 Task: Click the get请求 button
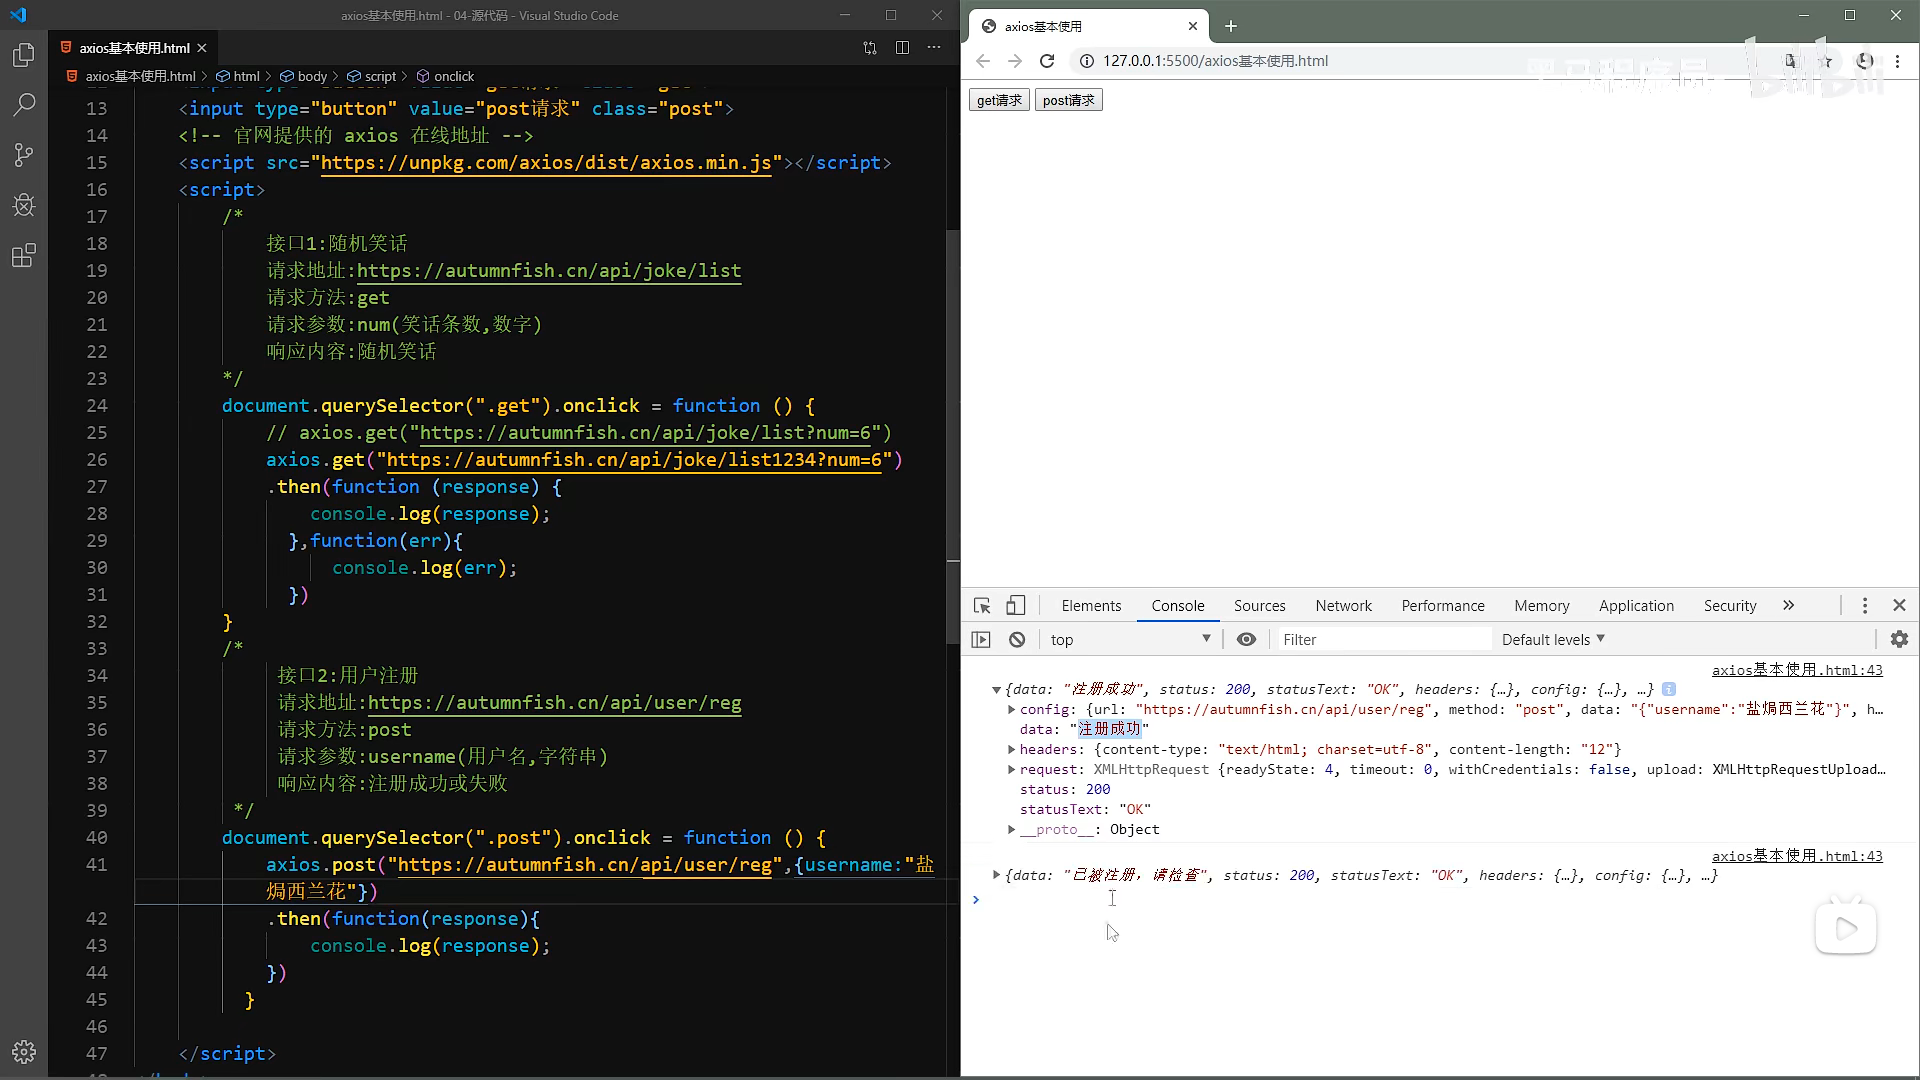point(999,100)
